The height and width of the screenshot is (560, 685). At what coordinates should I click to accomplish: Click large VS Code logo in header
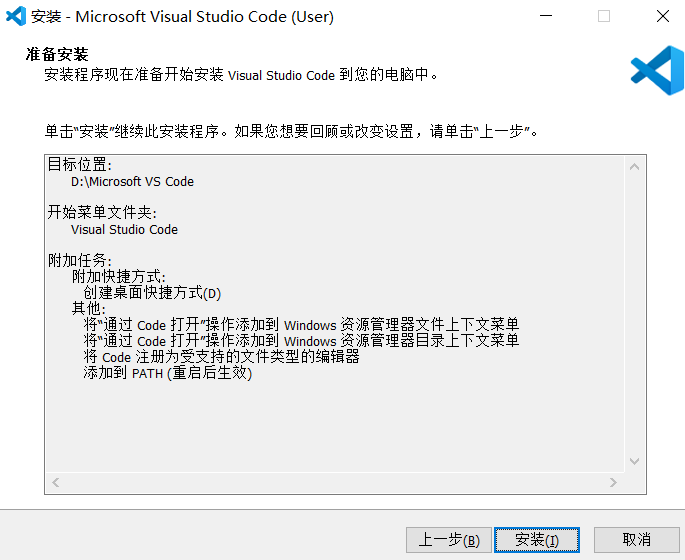point(657,70)
